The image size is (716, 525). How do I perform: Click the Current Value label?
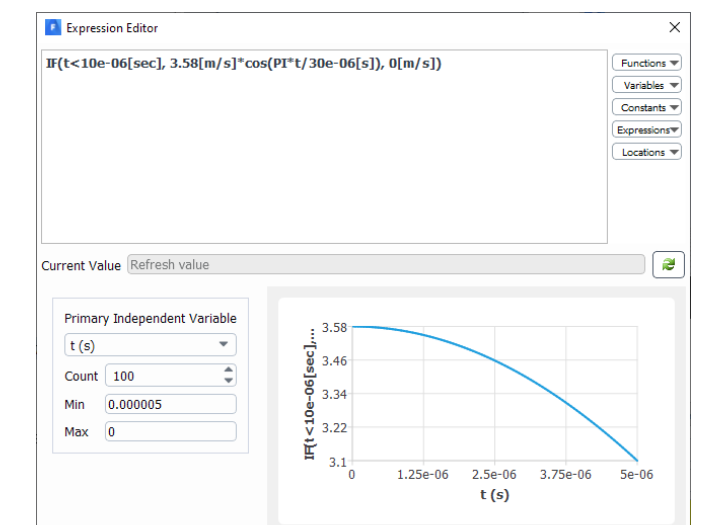81,266
